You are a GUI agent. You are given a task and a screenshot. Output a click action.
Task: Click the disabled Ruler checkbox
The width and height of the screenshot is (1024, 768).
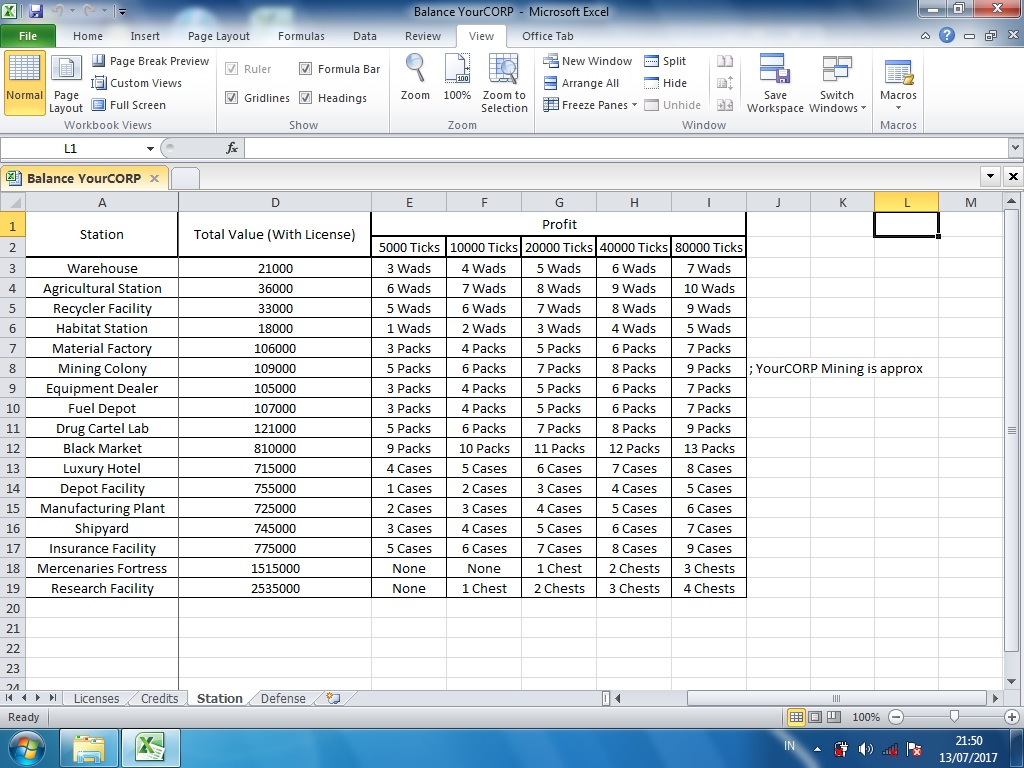231,69
